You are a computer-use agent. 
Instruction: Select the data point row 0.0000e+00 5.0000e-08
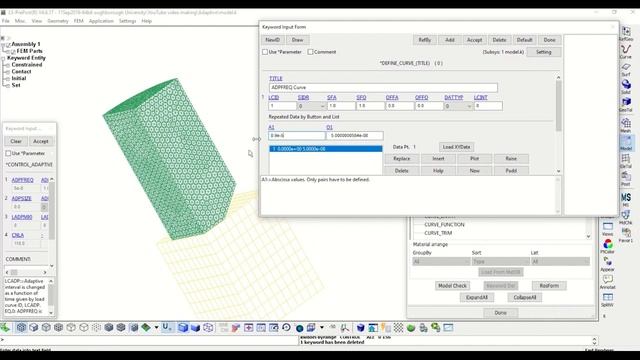coord(326,149)
